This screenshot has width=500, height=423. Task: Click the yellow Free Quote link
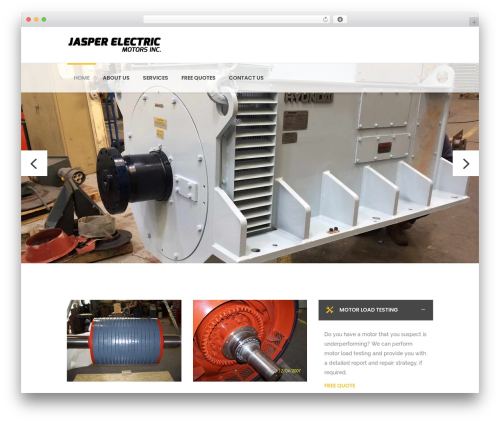(x=340, y=386)
